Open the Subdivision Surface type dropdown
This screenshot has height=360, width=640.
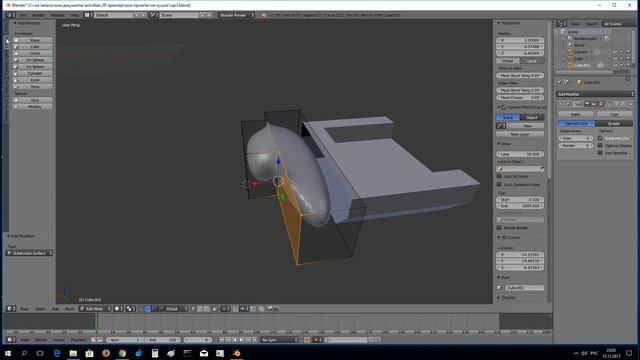point(29,253)
